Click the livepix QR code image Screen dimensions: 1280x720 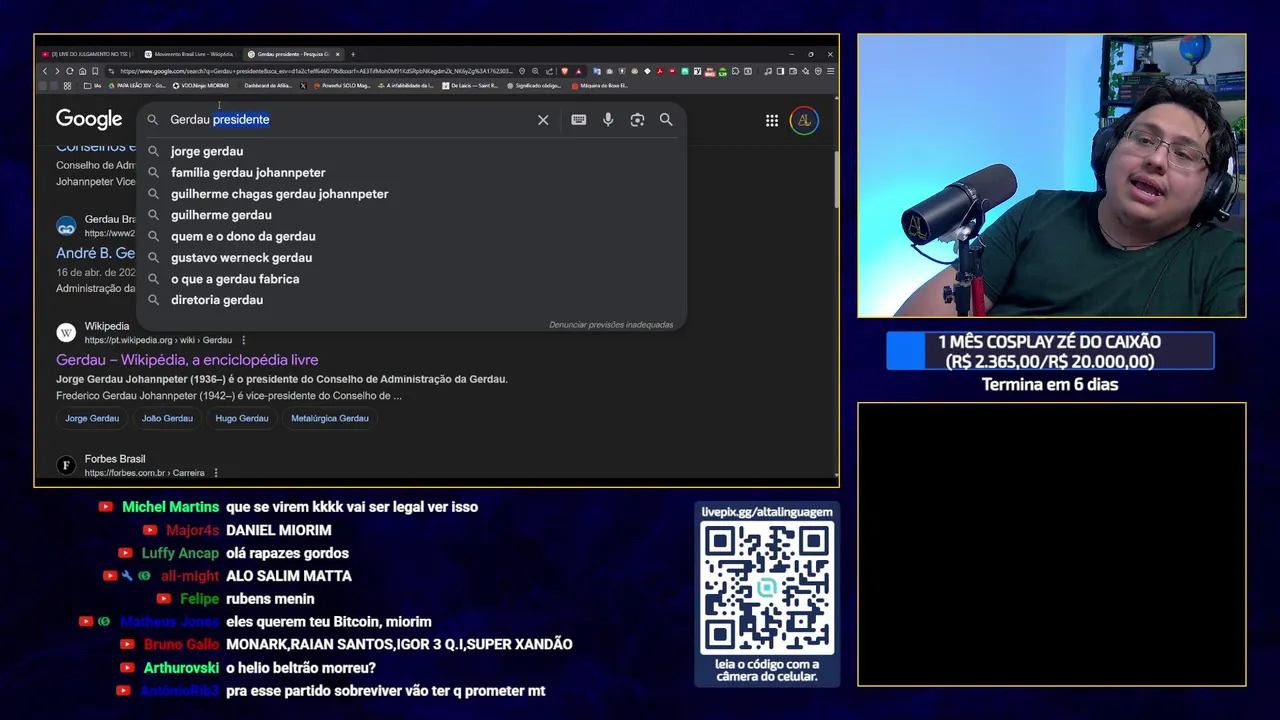[767, 588]
